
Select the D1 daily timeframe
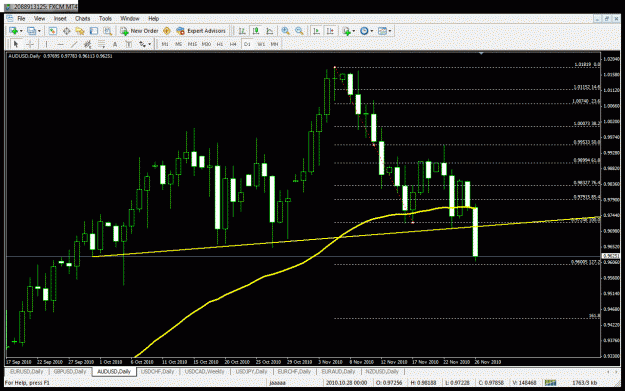(x=247, y=44)
